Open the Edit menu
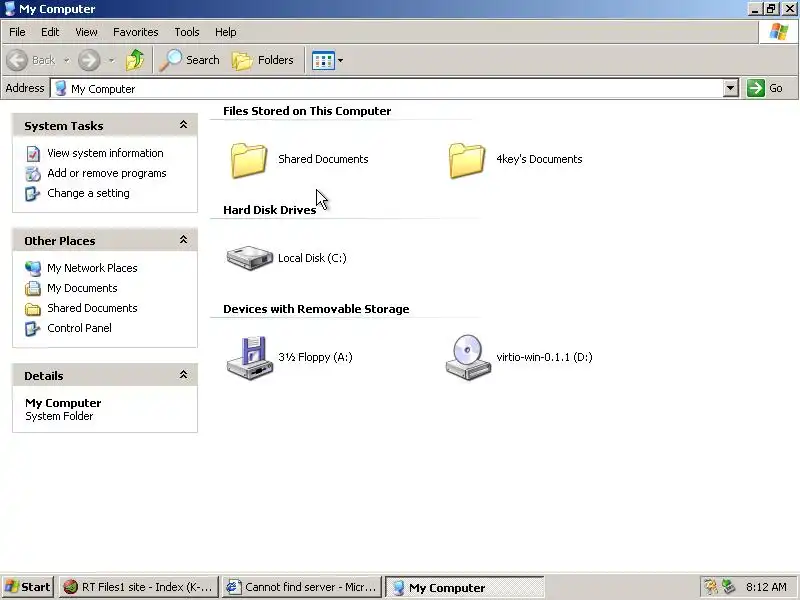 click(50, 32)
